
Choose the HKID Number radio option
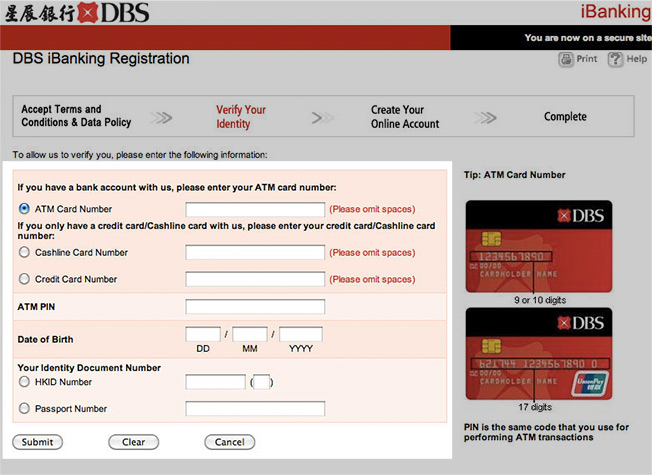click(x=24, y=381)
